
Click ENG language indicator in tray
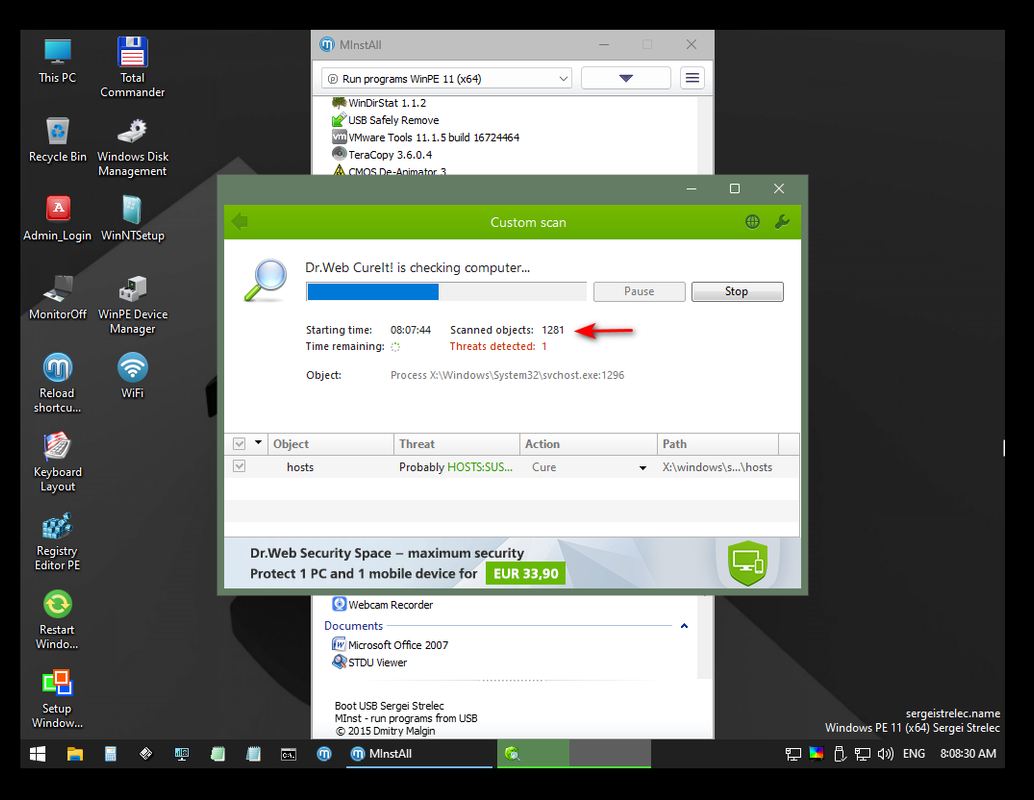(x=913, y=754)
